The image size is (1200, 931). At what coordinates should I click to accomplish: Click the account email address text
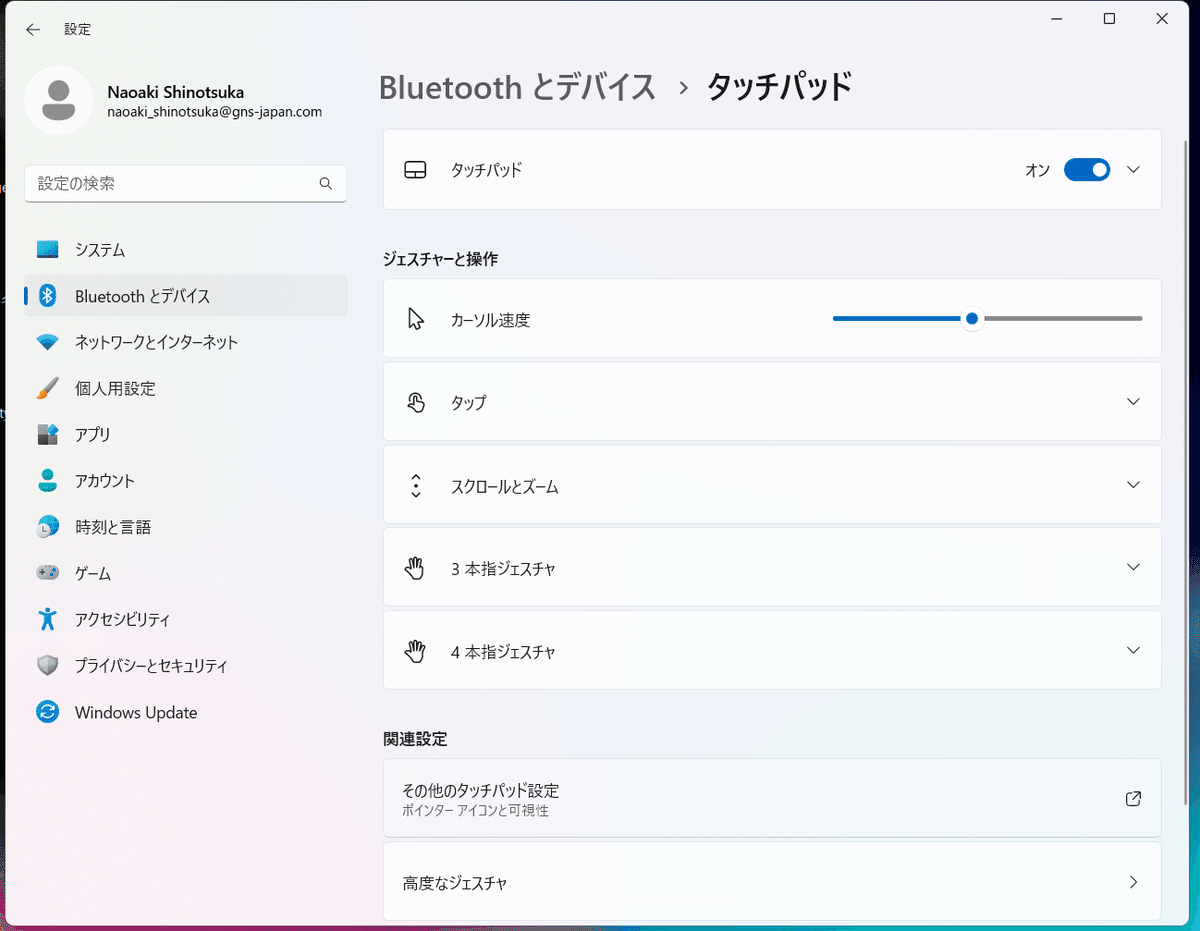click(x=215, y=112)
